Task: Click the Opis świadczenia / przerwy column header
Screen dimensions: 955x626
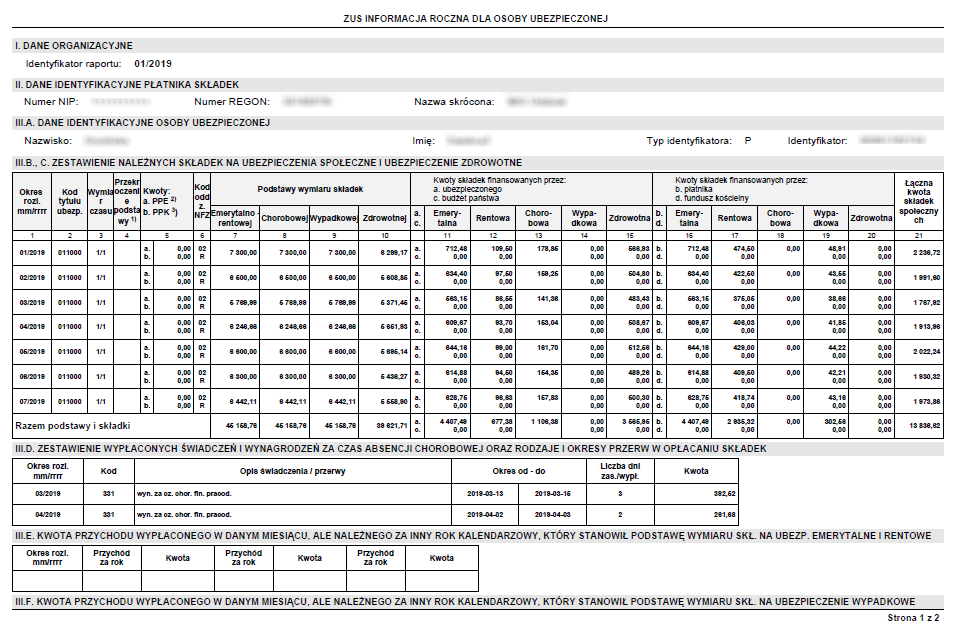Action: pos(293,471)
